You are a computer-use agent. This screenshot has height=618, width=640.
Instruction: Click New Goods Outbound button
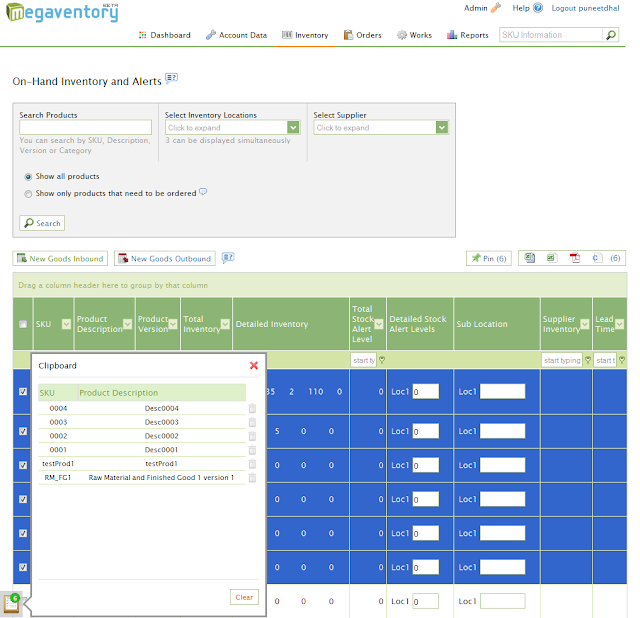click(x=164, y=258)
